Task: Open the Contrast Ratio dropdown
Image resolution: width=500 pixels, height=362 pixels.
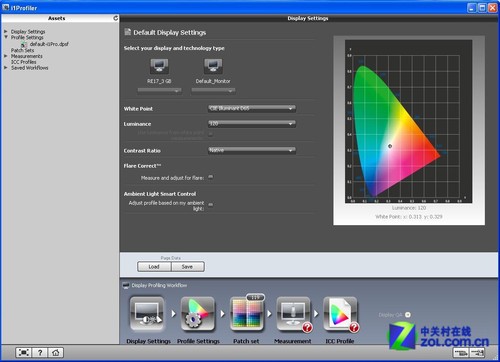Action: click(x=252, y=150)
